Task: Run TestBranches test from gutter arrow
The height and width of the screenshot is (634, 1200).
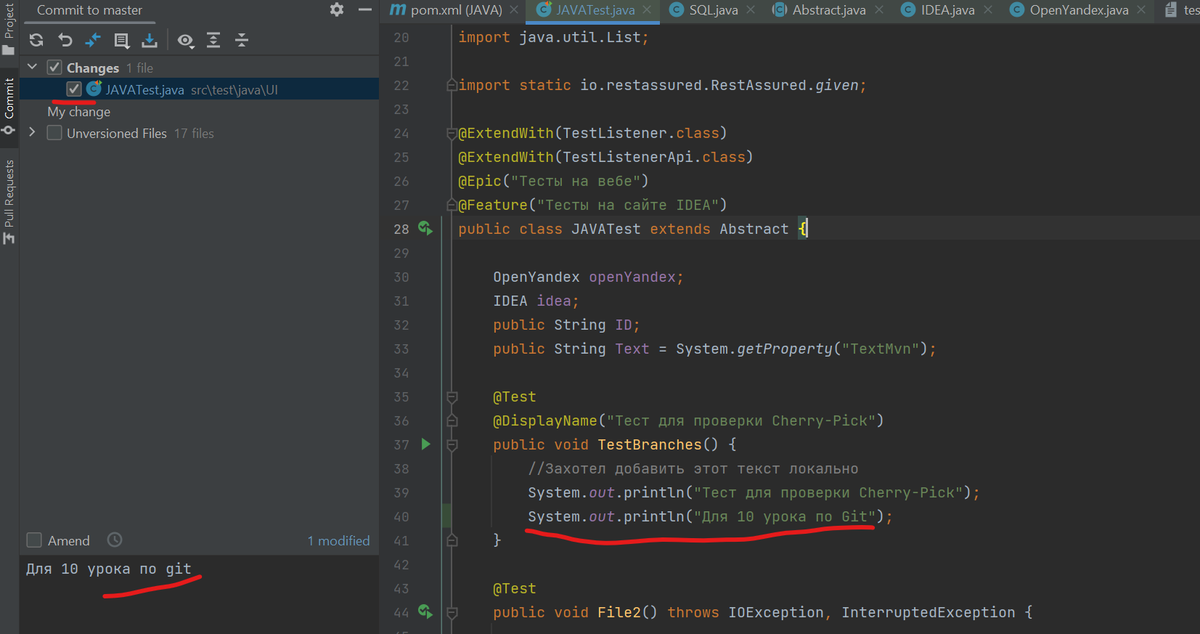Action: pos(425,444)
